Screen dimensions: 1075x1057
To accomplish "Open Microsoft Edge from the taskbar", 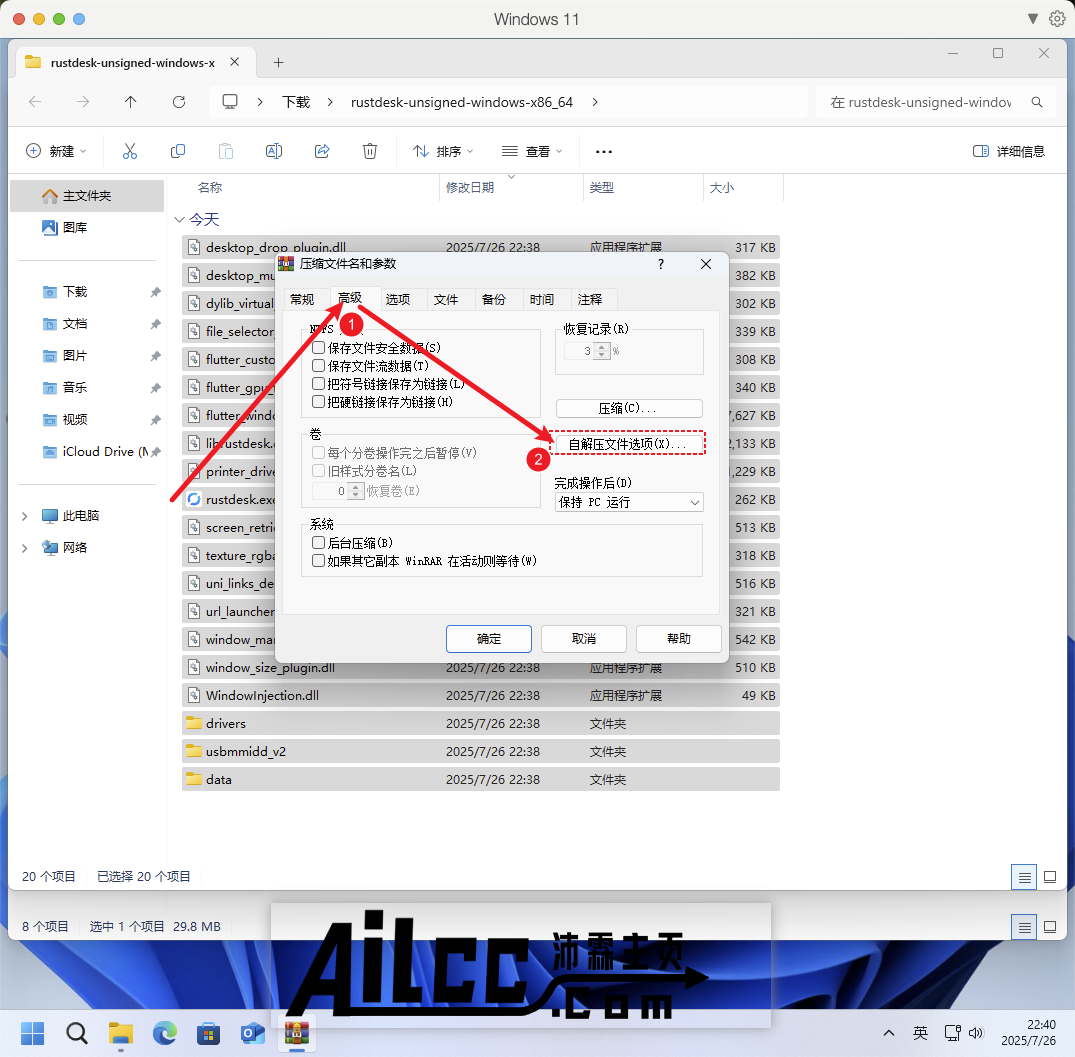I will (x=165, y=1033).
